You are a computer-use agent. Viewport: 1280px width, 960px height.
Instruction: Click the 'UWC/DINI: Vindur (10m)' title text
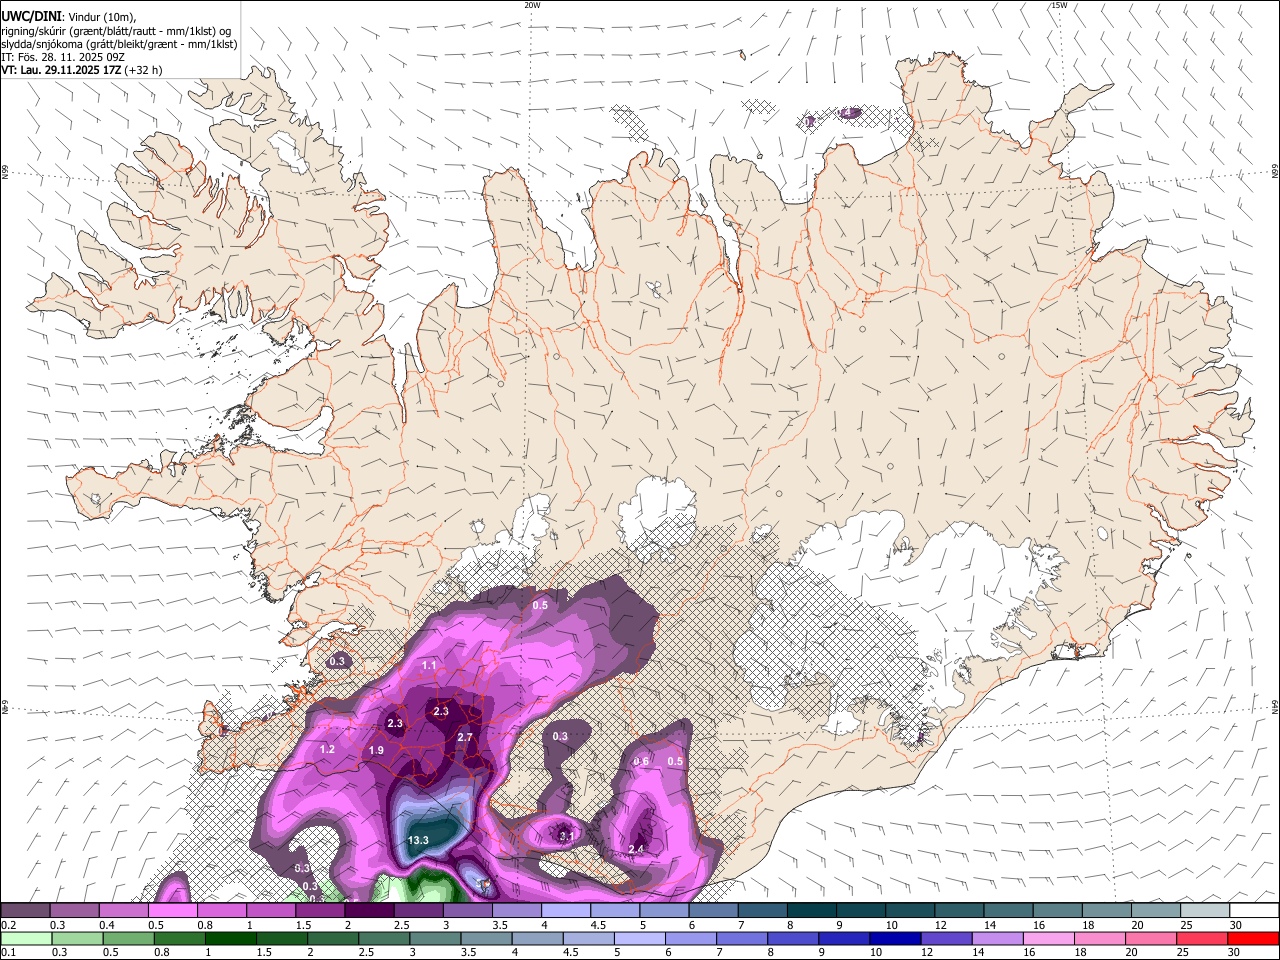coord(68,16)
